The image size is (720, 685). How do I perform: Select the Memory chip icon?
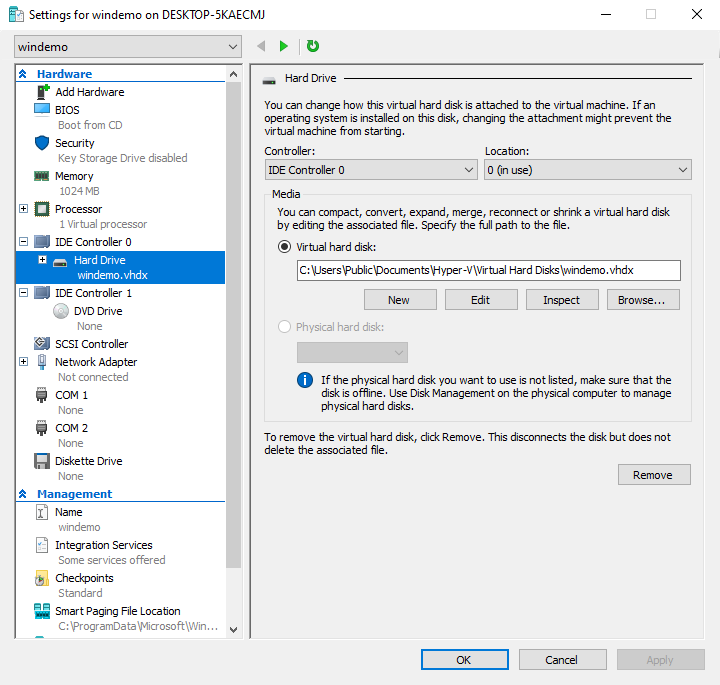pos(42,176)
